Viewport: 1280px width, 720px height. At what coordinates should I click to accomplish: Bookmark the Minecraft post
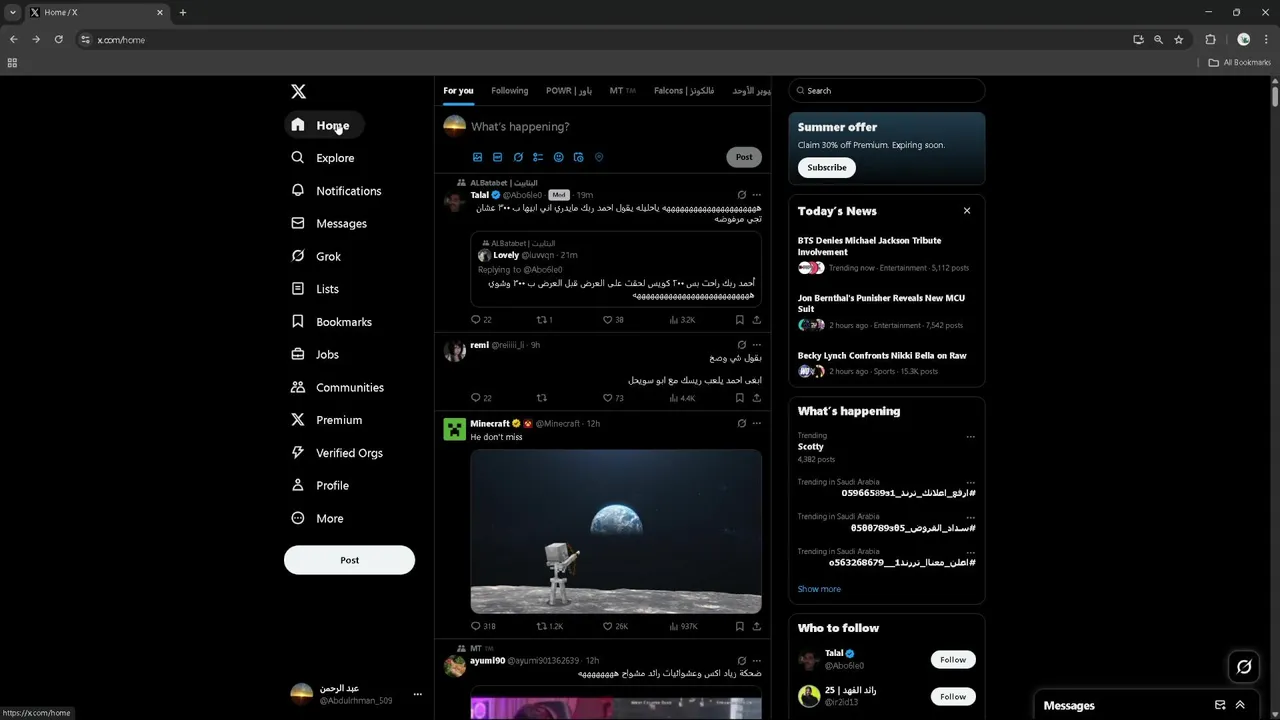click(739, 626)
